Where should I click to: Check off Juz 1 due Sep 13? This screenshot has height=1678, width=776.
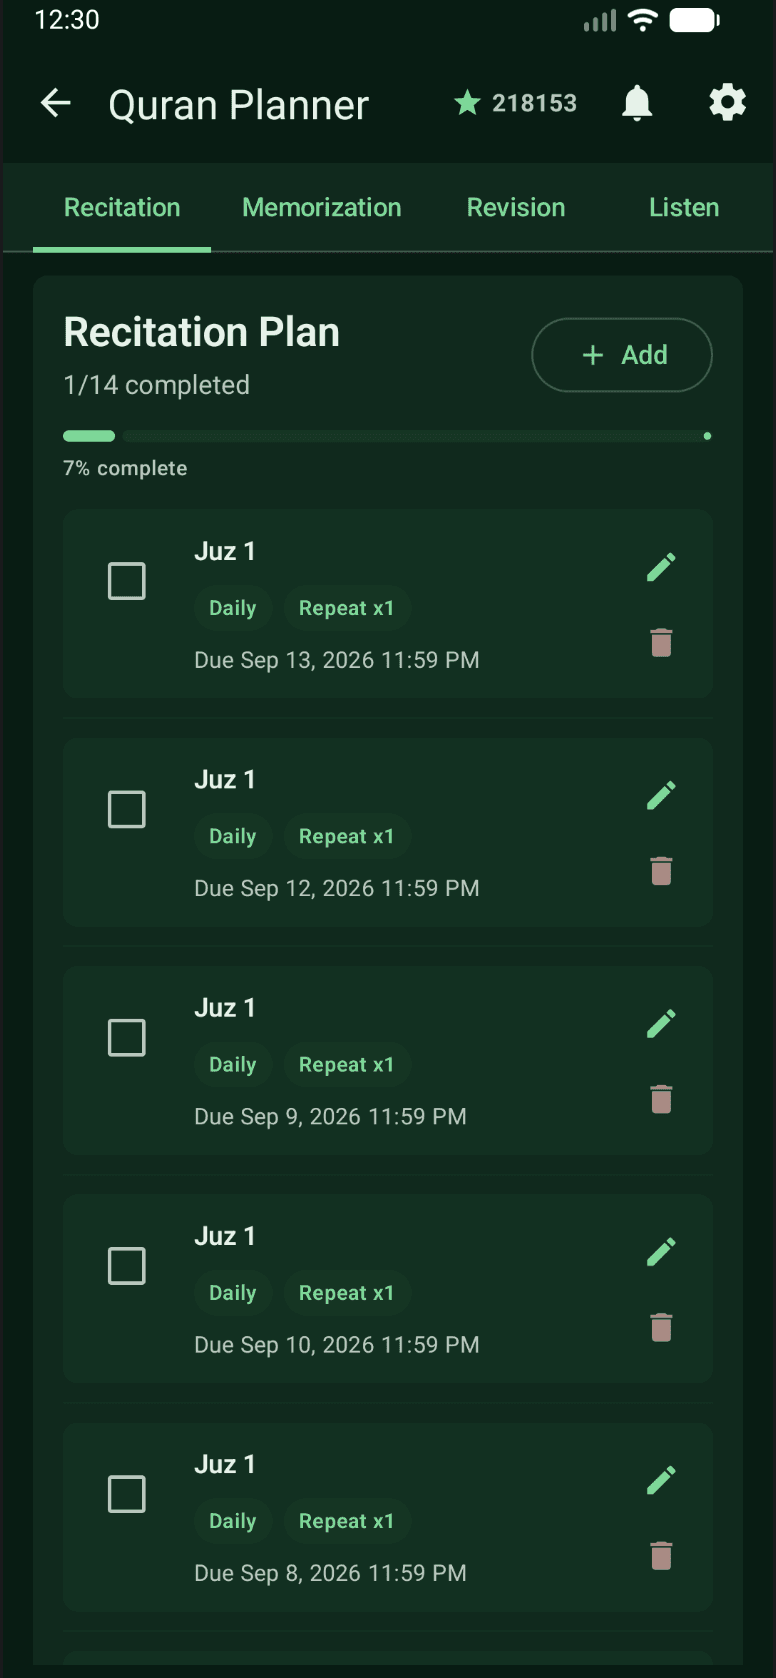[127, 581]
